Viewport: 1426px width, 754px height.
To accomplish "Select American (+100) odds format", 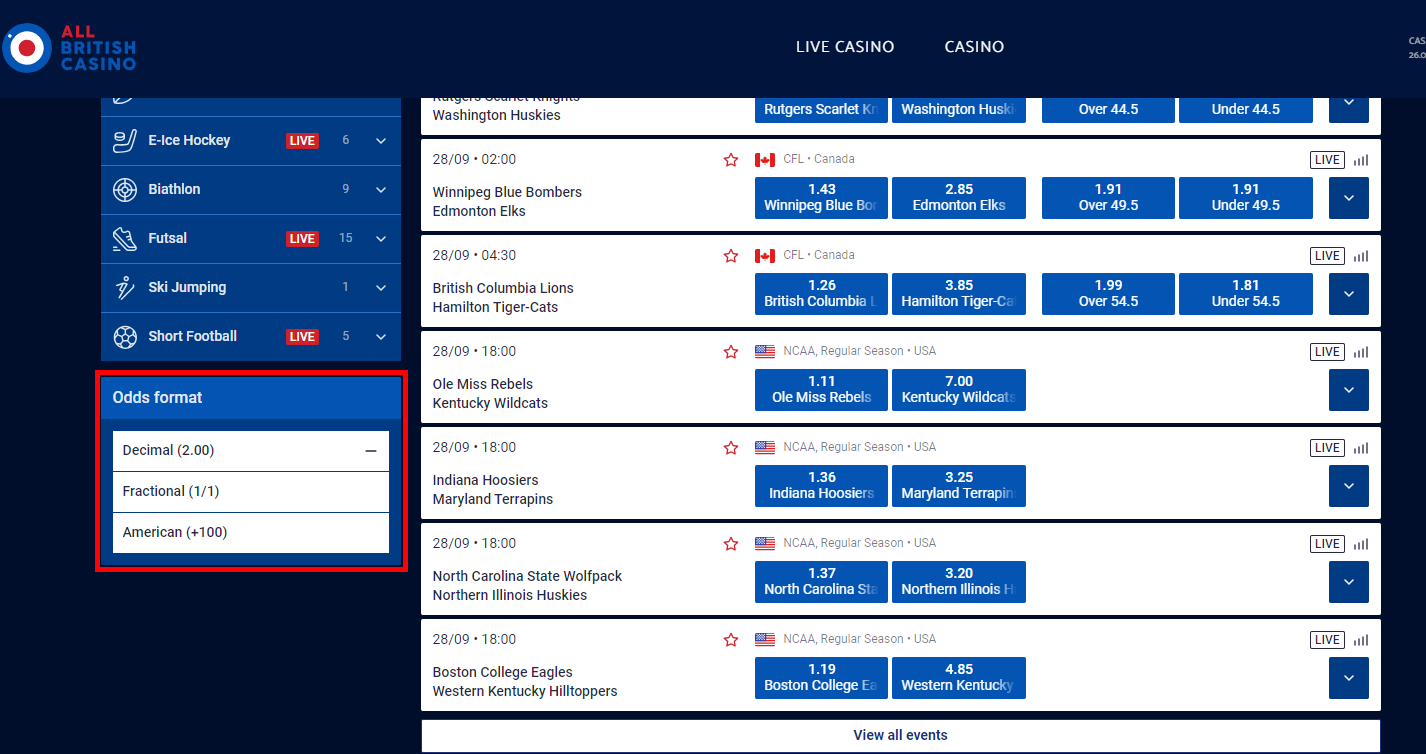I will [x=250, y=533].
